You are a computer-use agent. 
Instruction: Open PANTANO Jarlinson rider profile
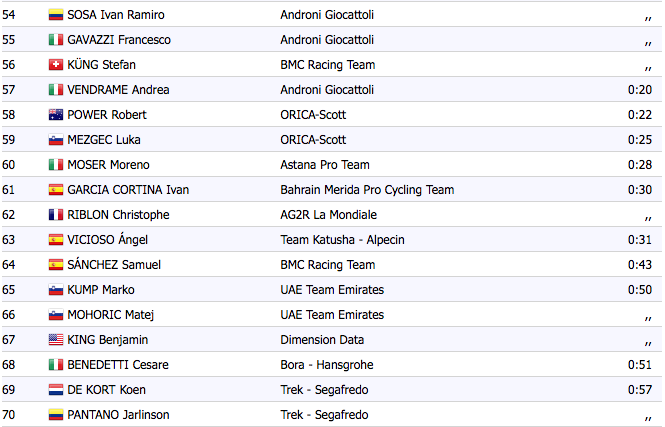118,415
